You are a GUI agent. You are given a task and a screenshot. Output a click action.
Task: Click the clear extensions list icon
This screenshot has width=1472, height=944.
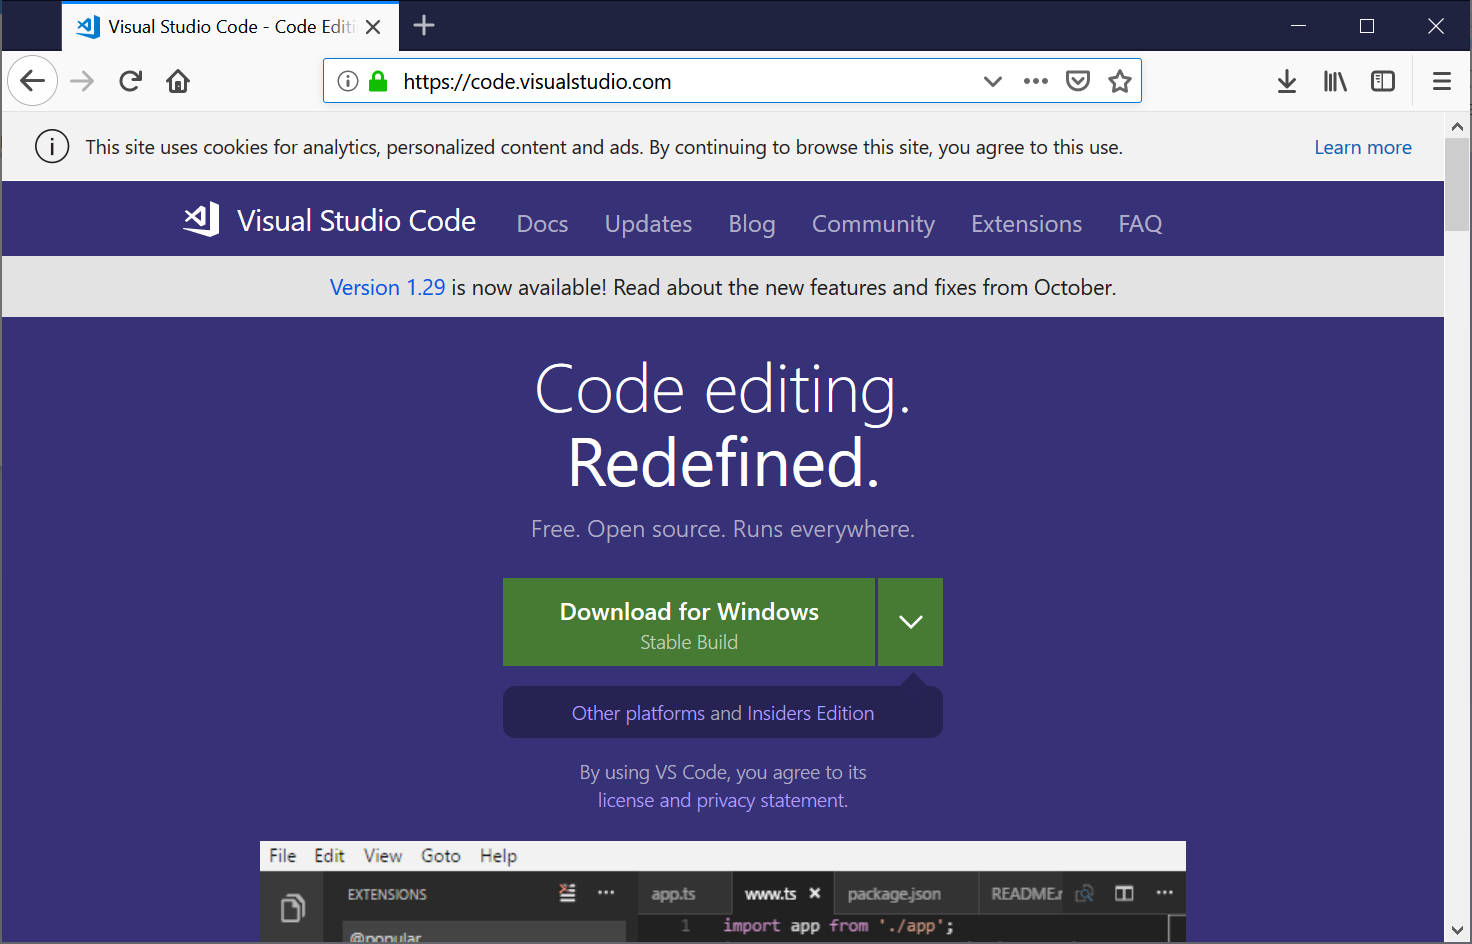[568, 893]
